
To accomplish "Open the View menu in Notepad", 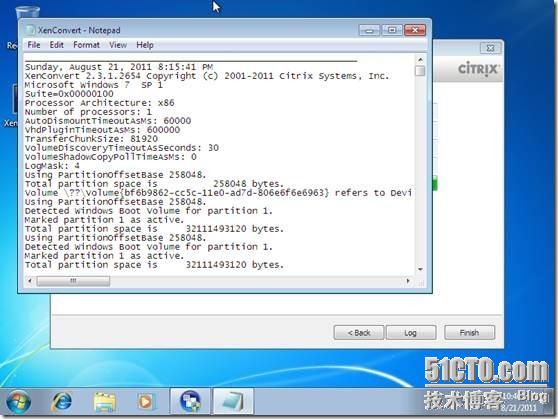I will click(x=118, y=45).
